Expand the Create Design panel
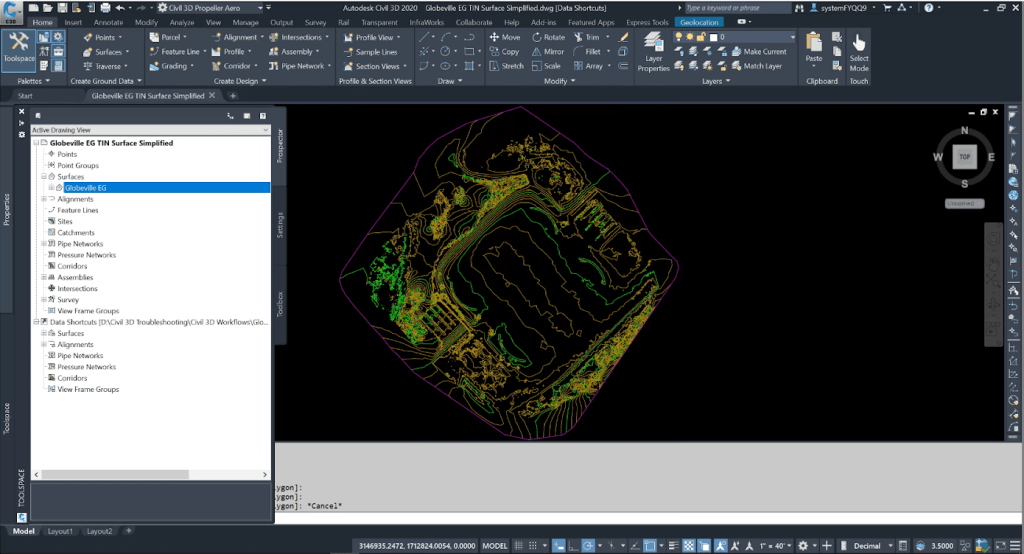 coord(240,81)
